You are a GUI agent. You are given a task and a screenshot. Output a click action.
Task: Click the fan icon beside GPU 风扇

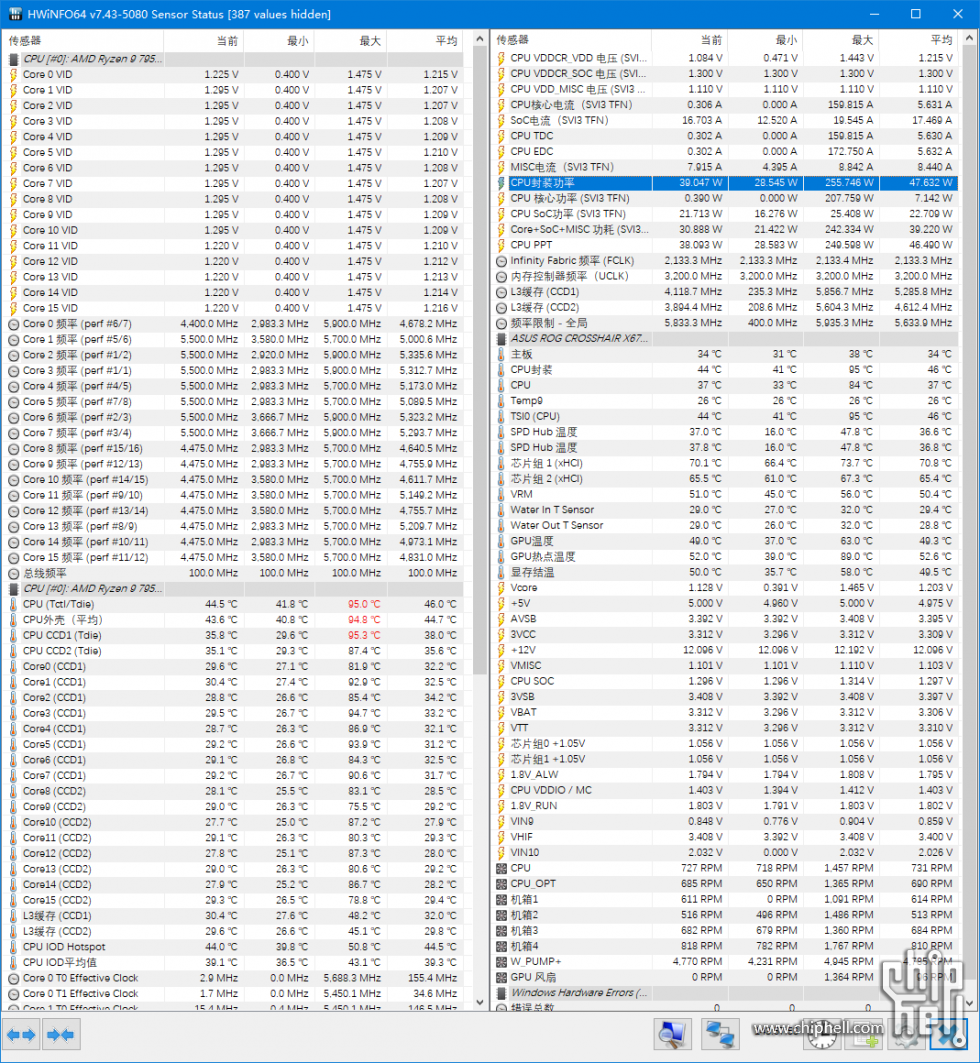click(x=501, y=978)
